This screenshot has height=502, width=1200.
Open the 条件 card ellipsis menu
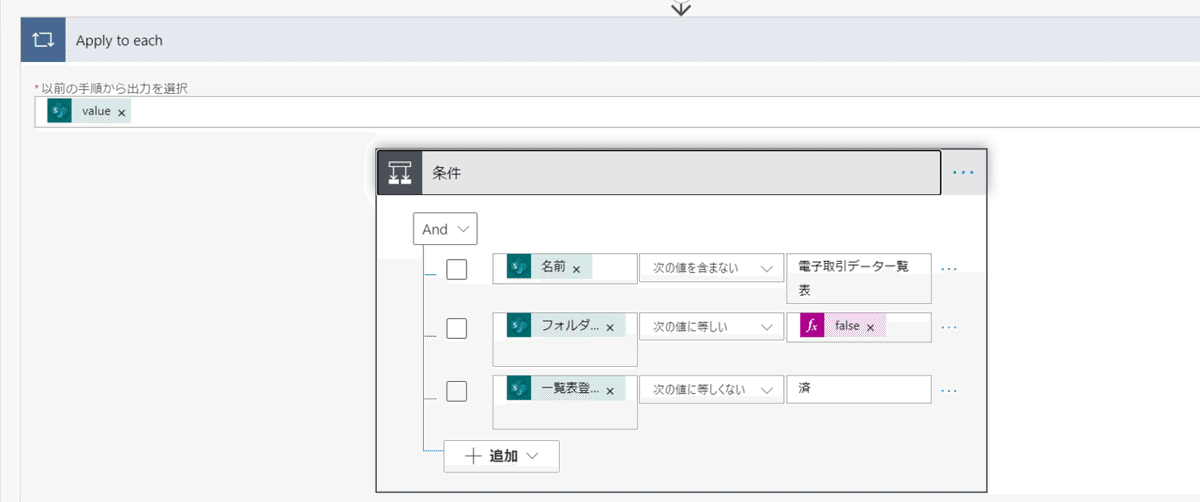(x=963, y=173)
